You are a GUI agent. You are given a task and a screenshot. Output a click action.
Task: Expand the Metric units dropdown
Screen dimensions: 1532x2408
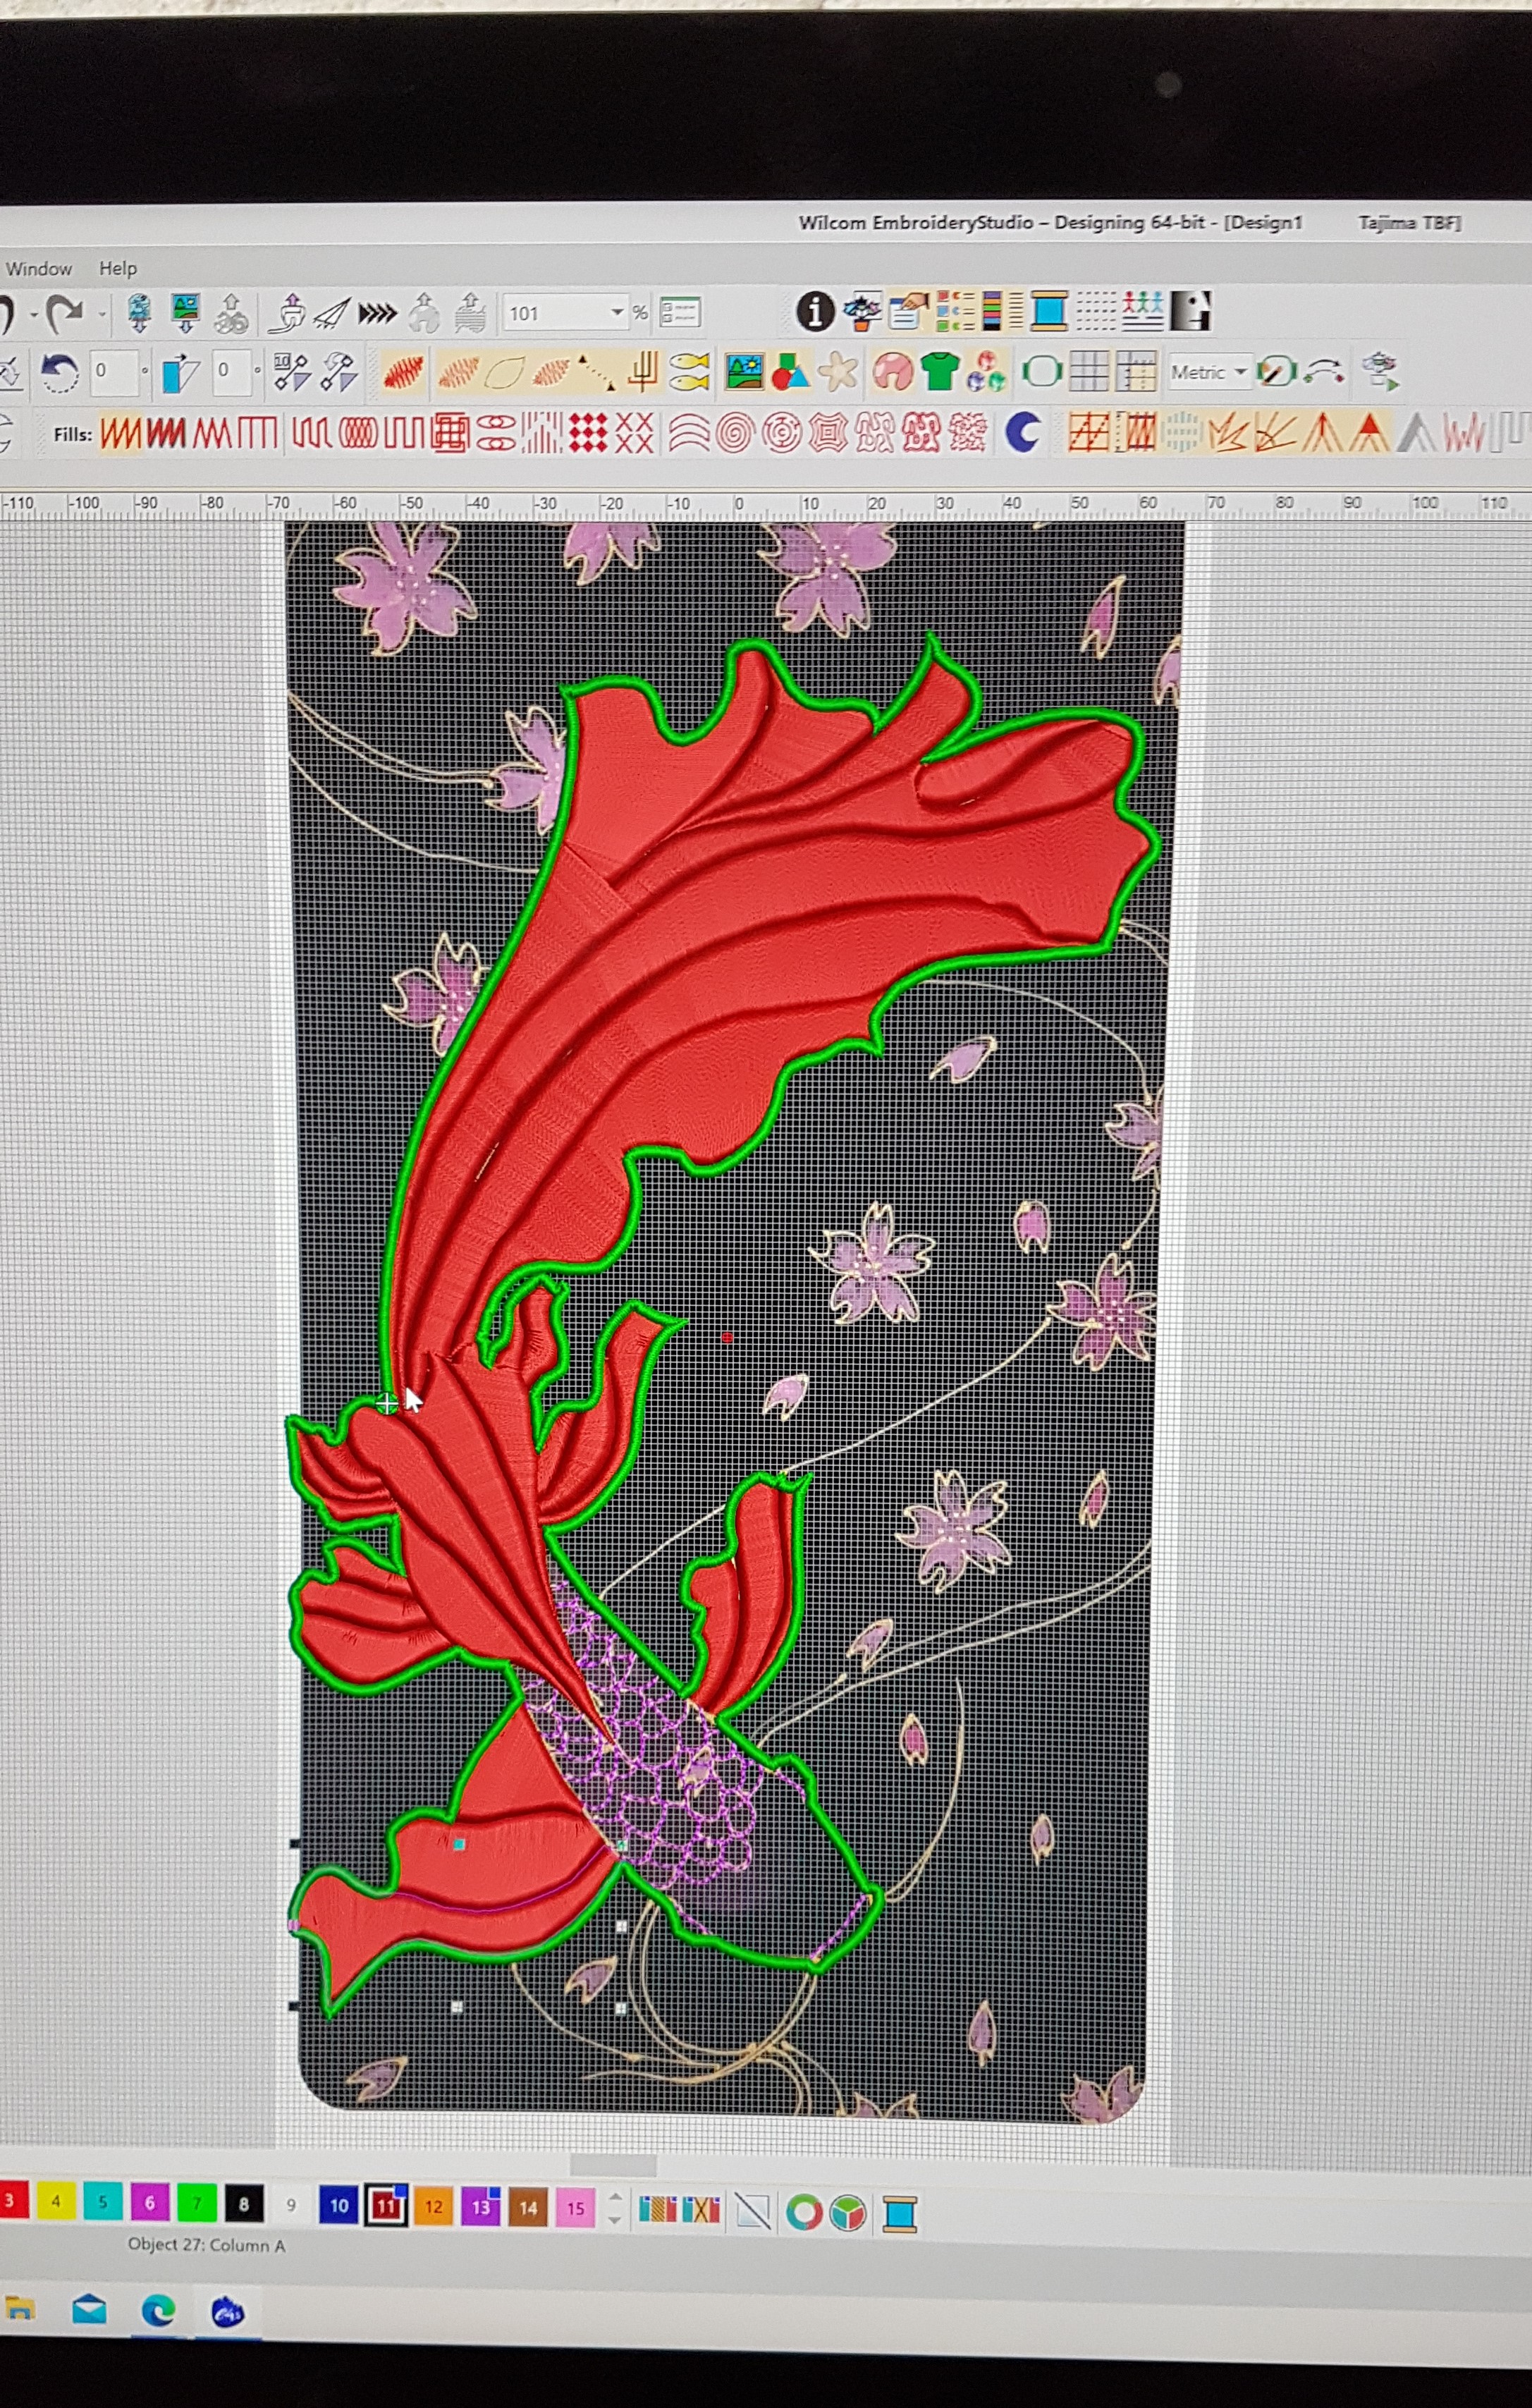pos(1240,372)
